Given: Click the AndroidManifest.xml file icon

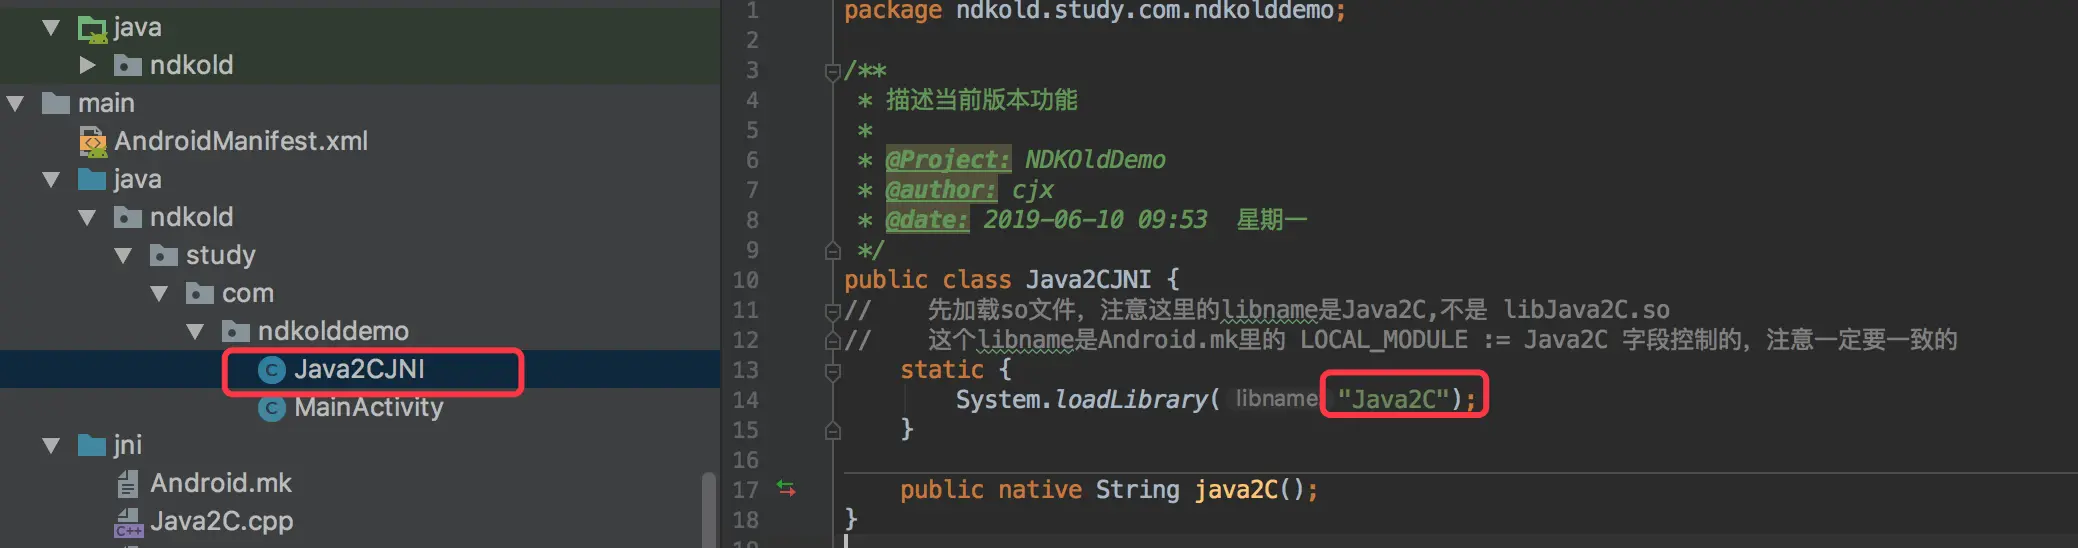Looking at the screenshot, I should (93, 142).
